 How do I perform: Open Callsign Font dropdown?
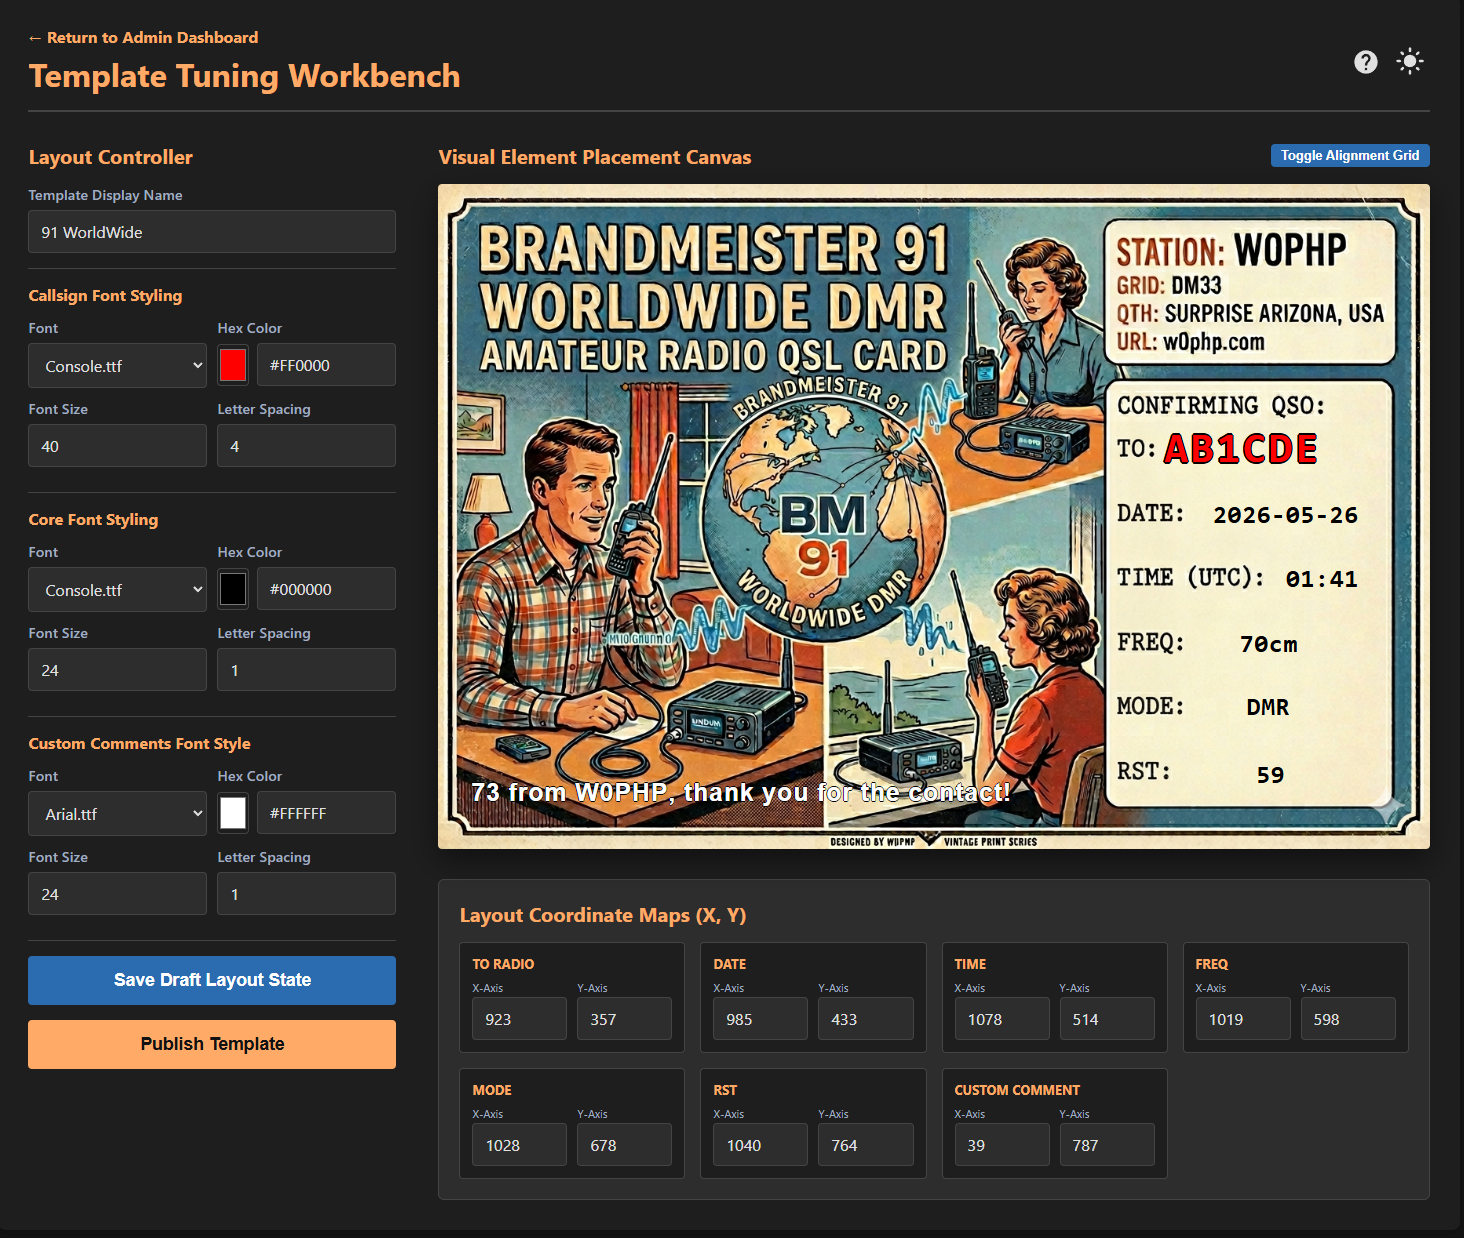pos(117,366)
